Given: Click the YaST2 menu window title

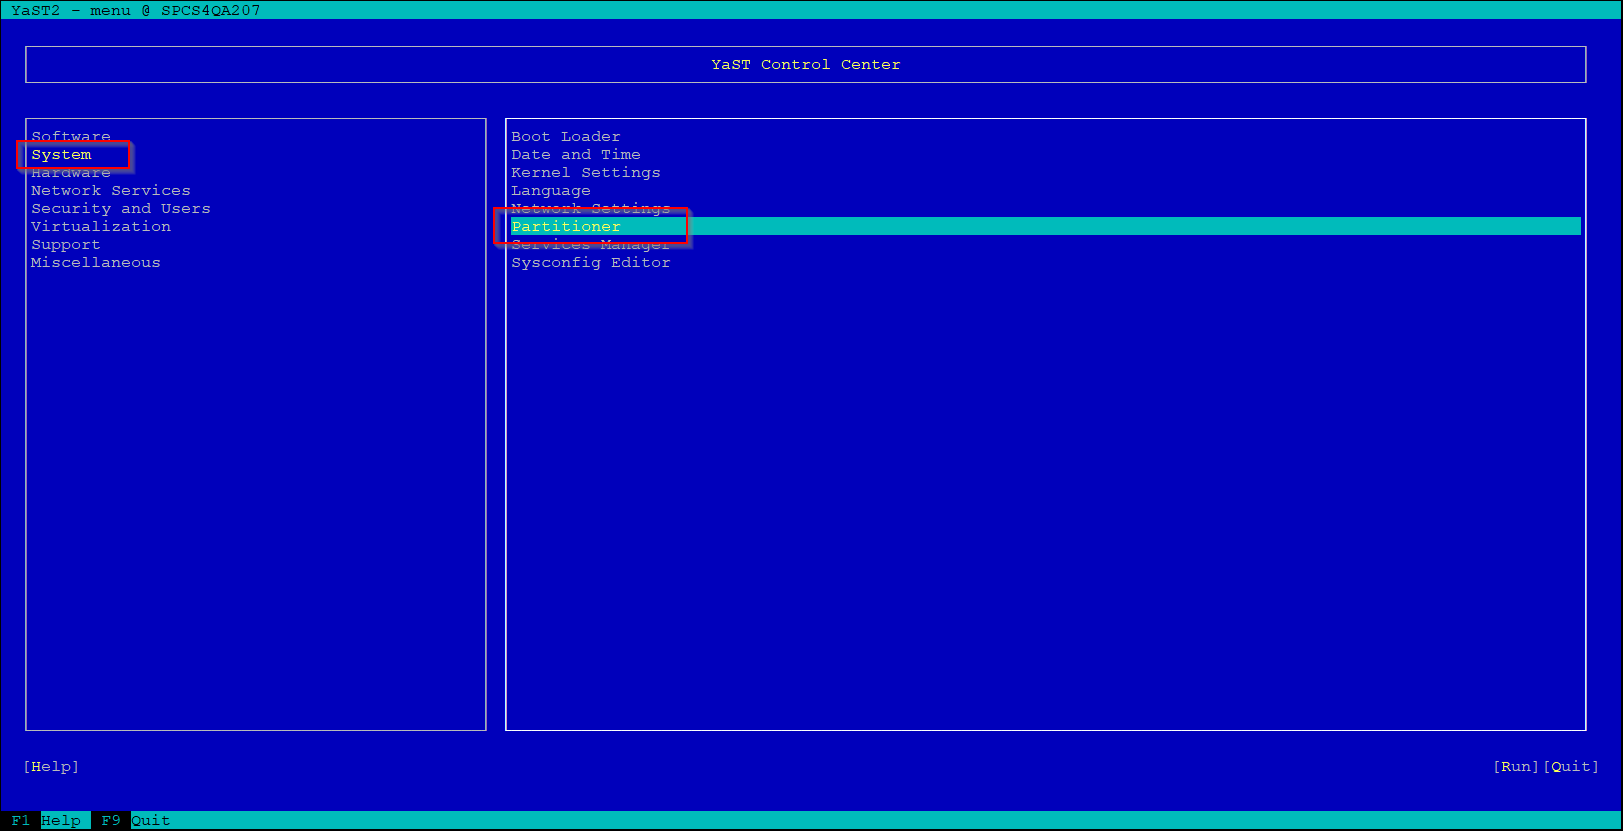Looking at the screenshot, I should [x=136, y=10].
